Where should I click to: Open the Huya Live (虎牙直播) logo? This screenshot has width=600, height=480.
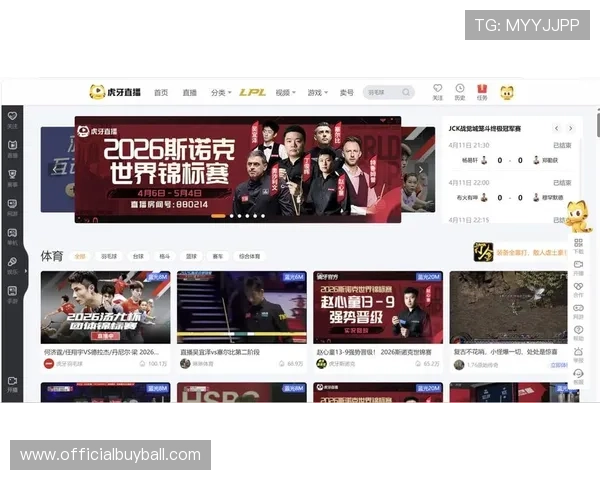coord(115,92)
